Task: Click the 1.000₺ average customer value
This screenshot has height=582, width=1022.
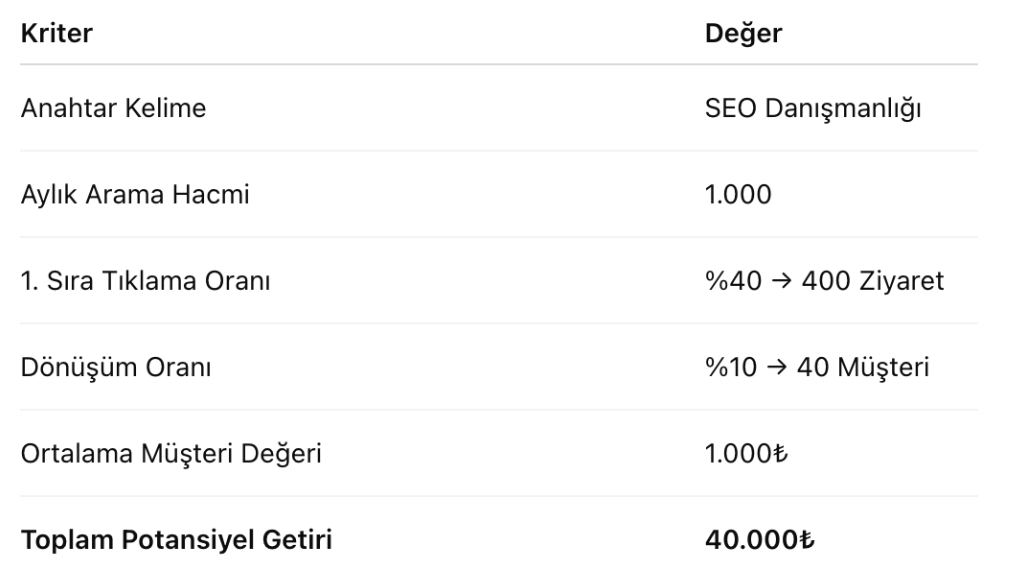Action: coord(745,454)
